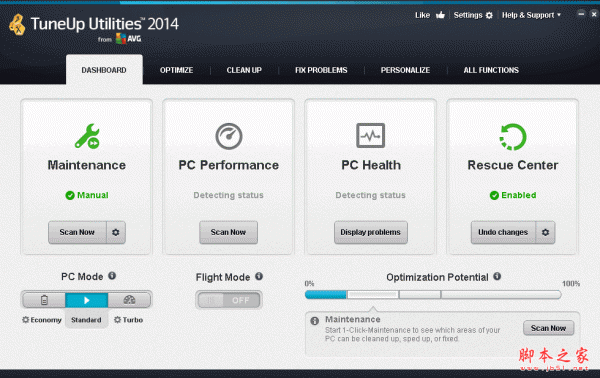
Task: Click Display problems button
Action: click(370, 232)
